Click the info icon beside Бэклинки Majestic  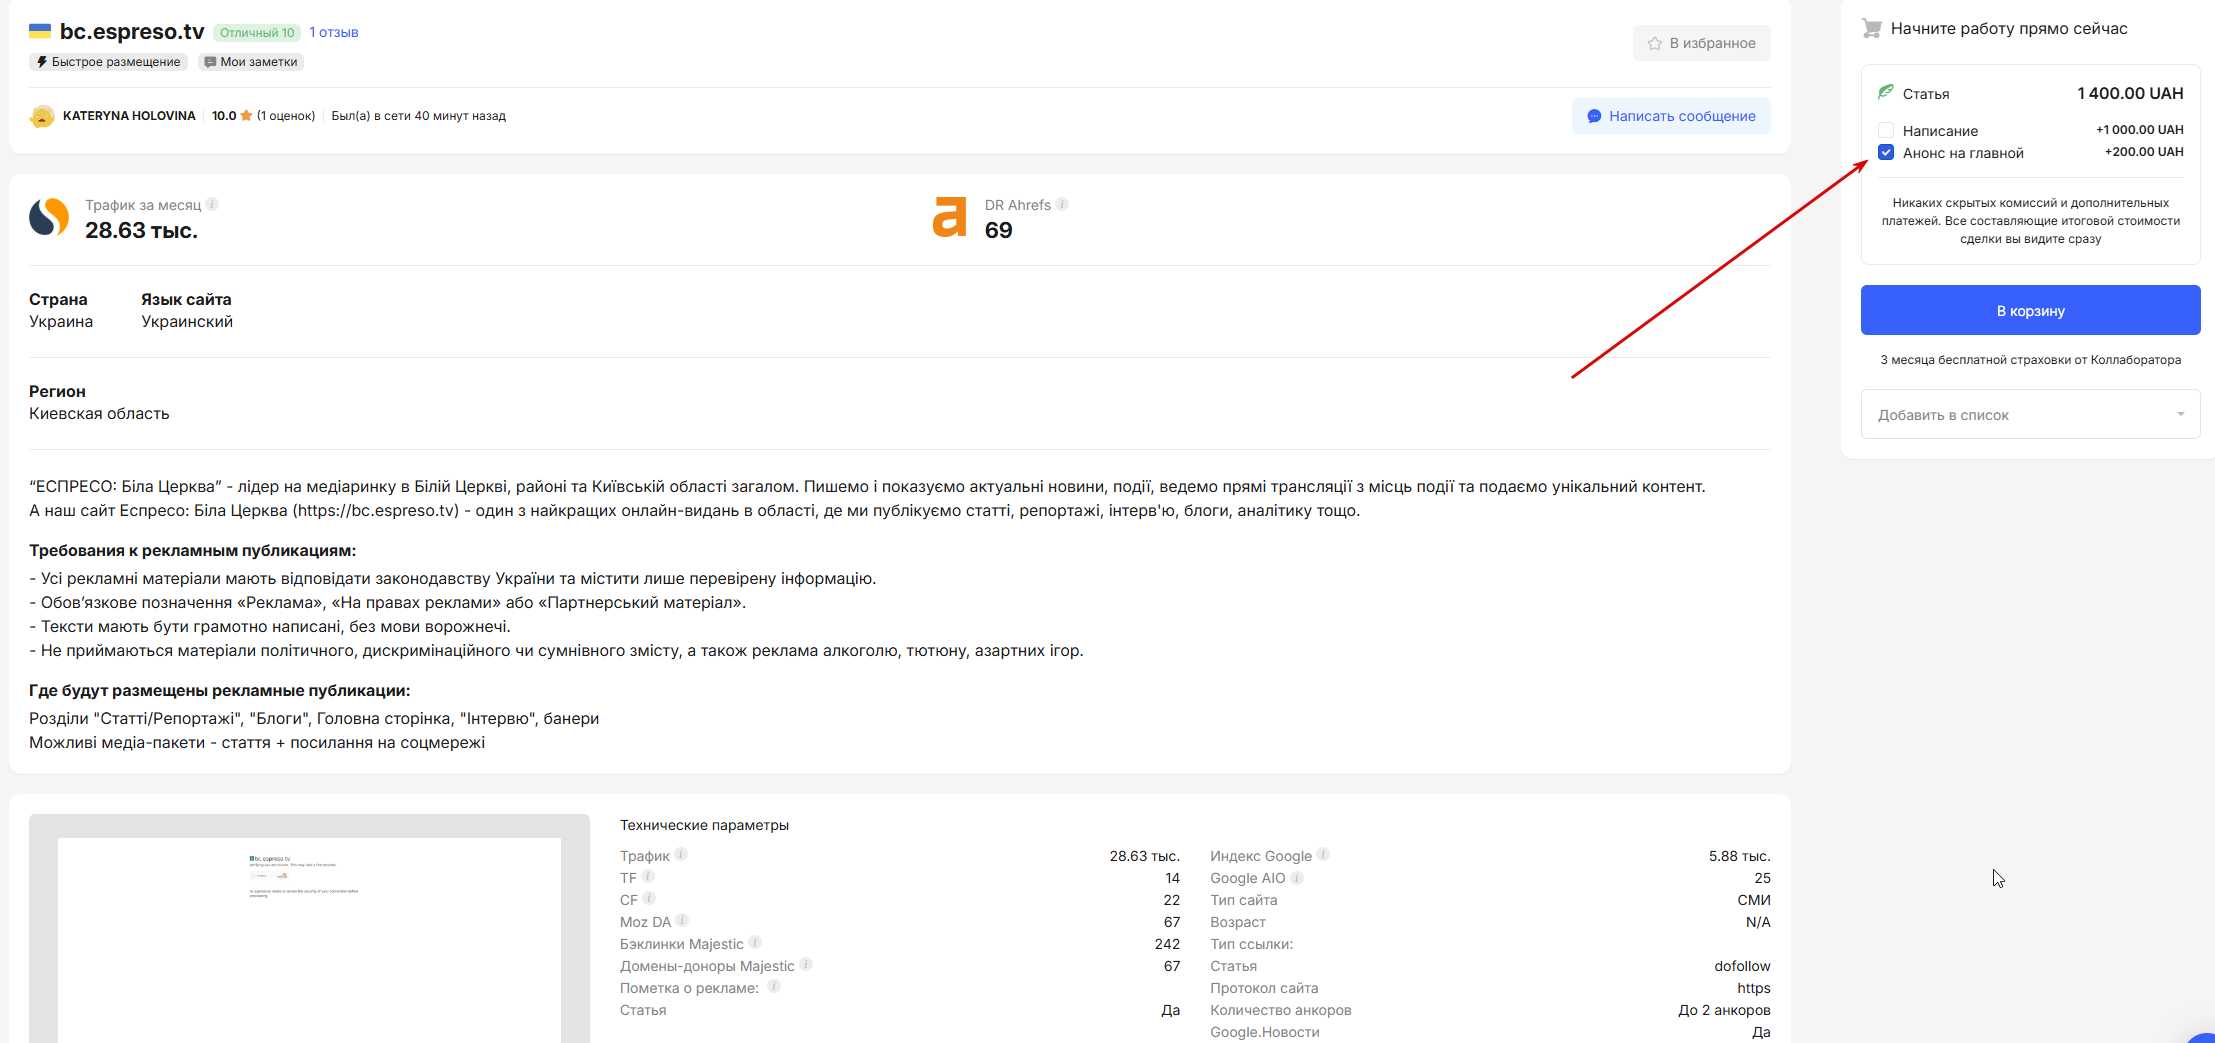(755, 942)
